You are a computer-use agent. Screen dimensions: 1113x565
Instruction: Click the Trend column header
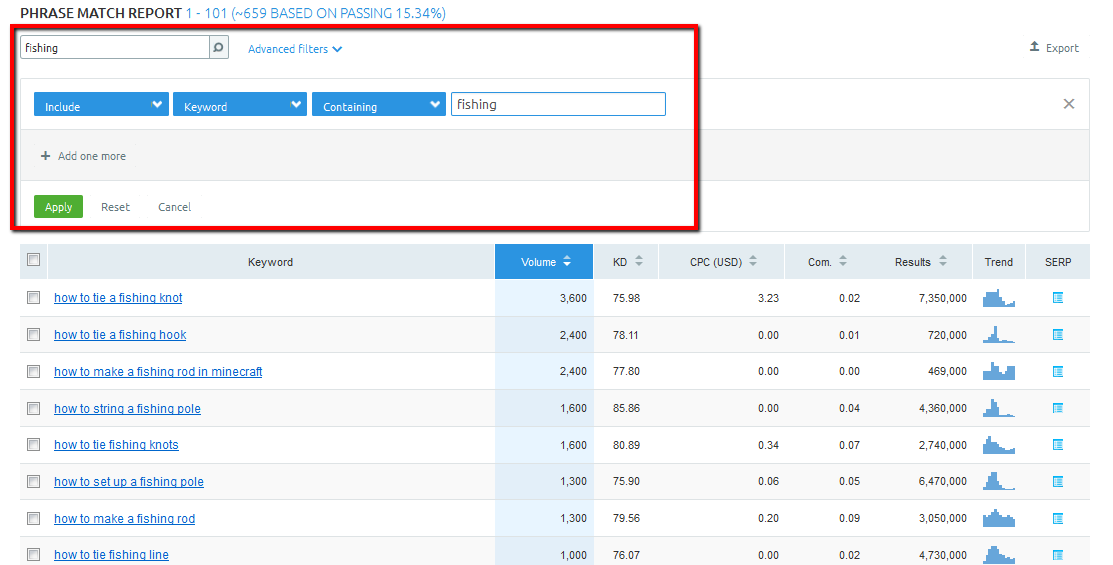999,262
